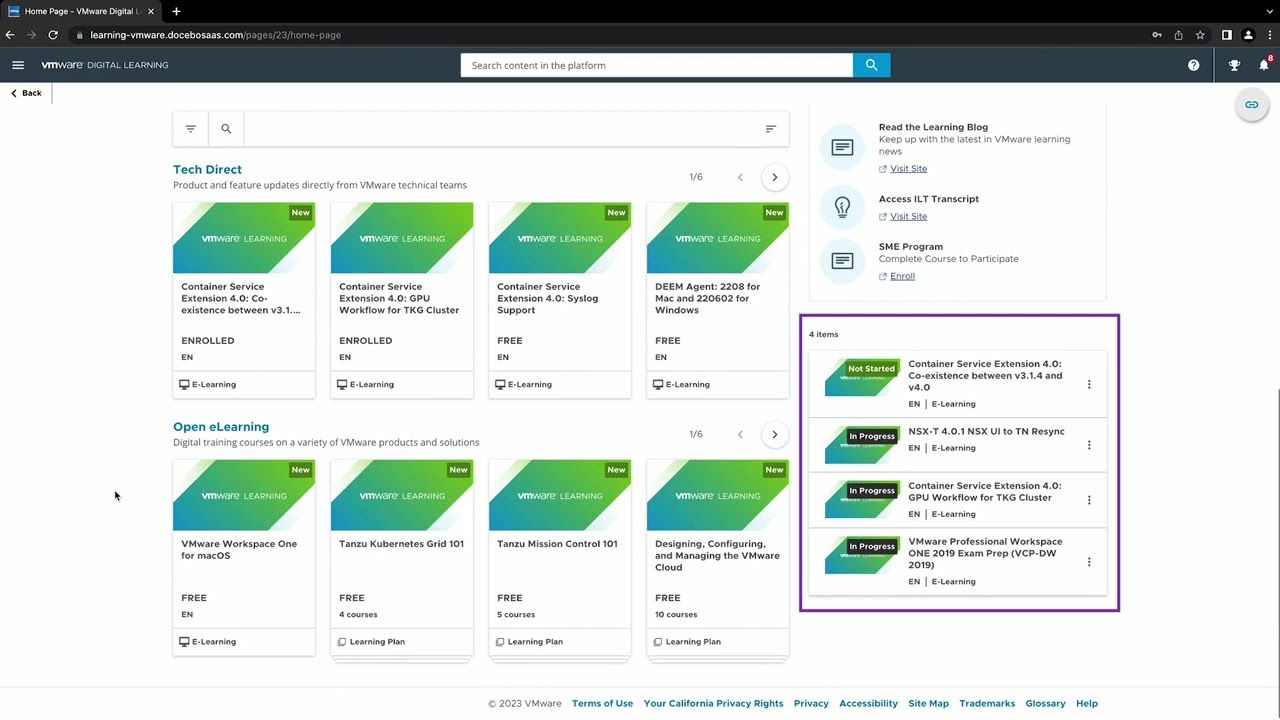Screen dimensions: 1280x720
Task: Open options for NSX-T 4.0.1 Resync item
Action: 1089,445
